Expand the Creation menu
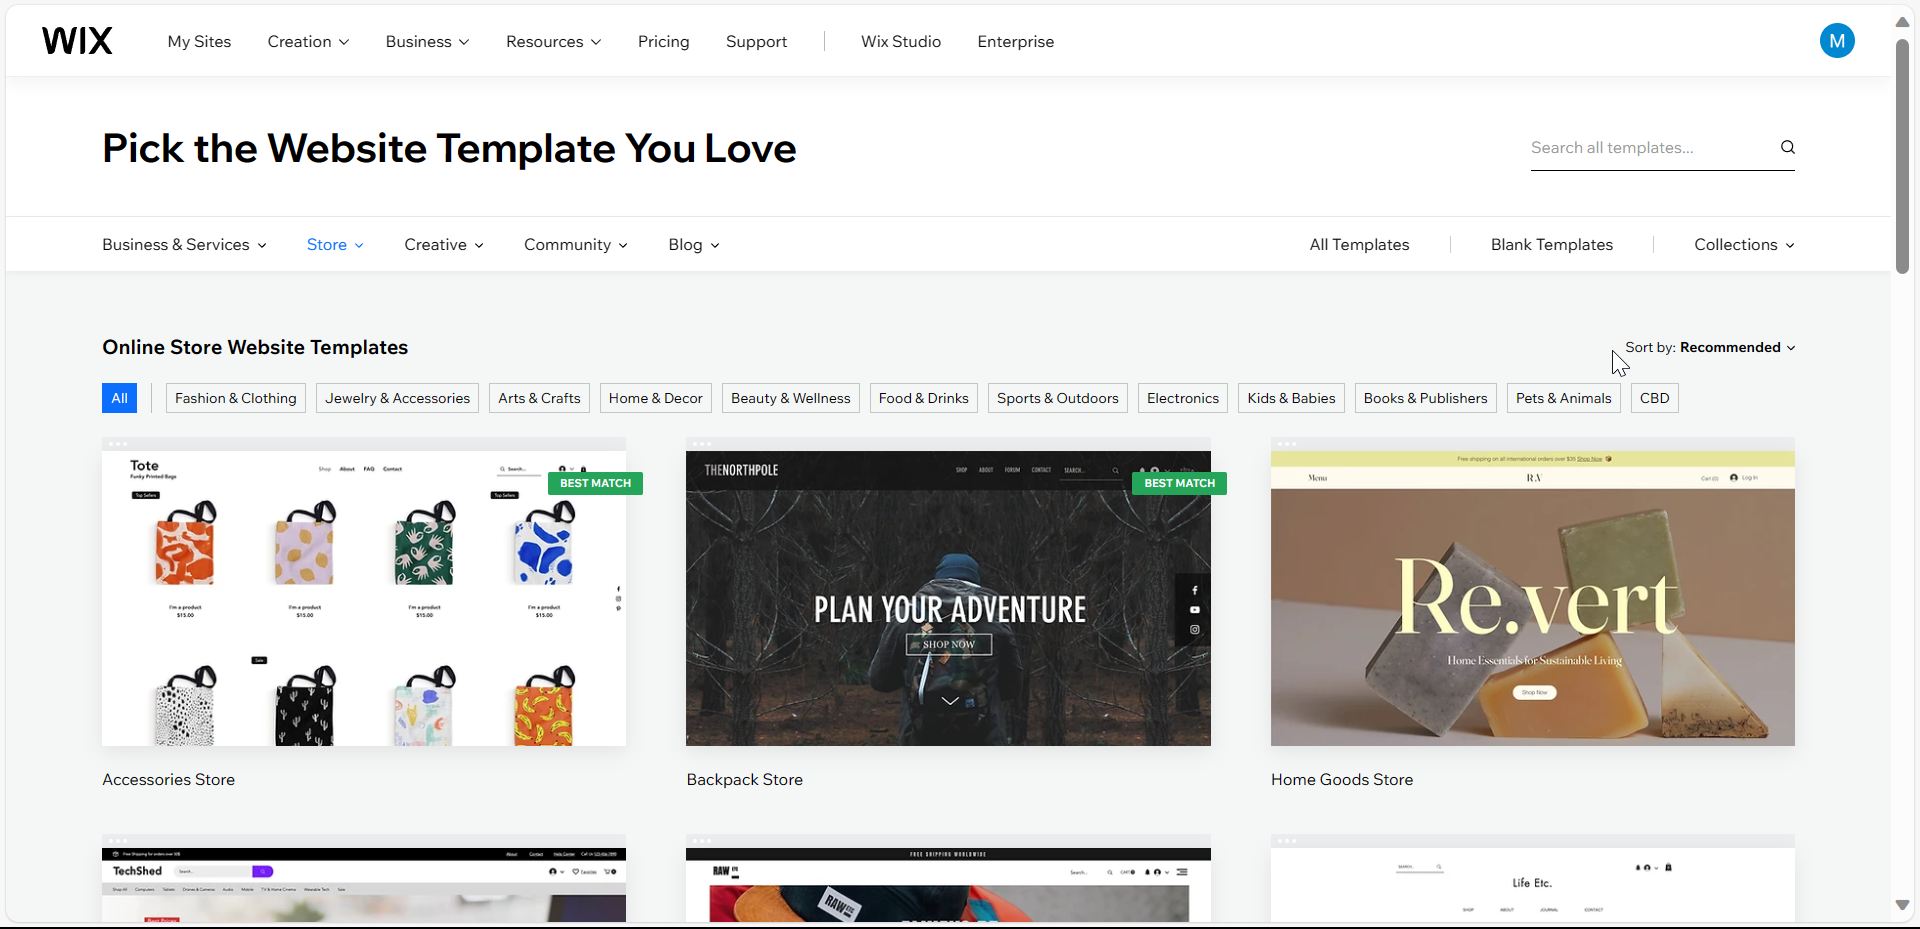Image resolution: width=1920 pixels, height=929 pixels. pyautogui.click(x=308, y=41)
